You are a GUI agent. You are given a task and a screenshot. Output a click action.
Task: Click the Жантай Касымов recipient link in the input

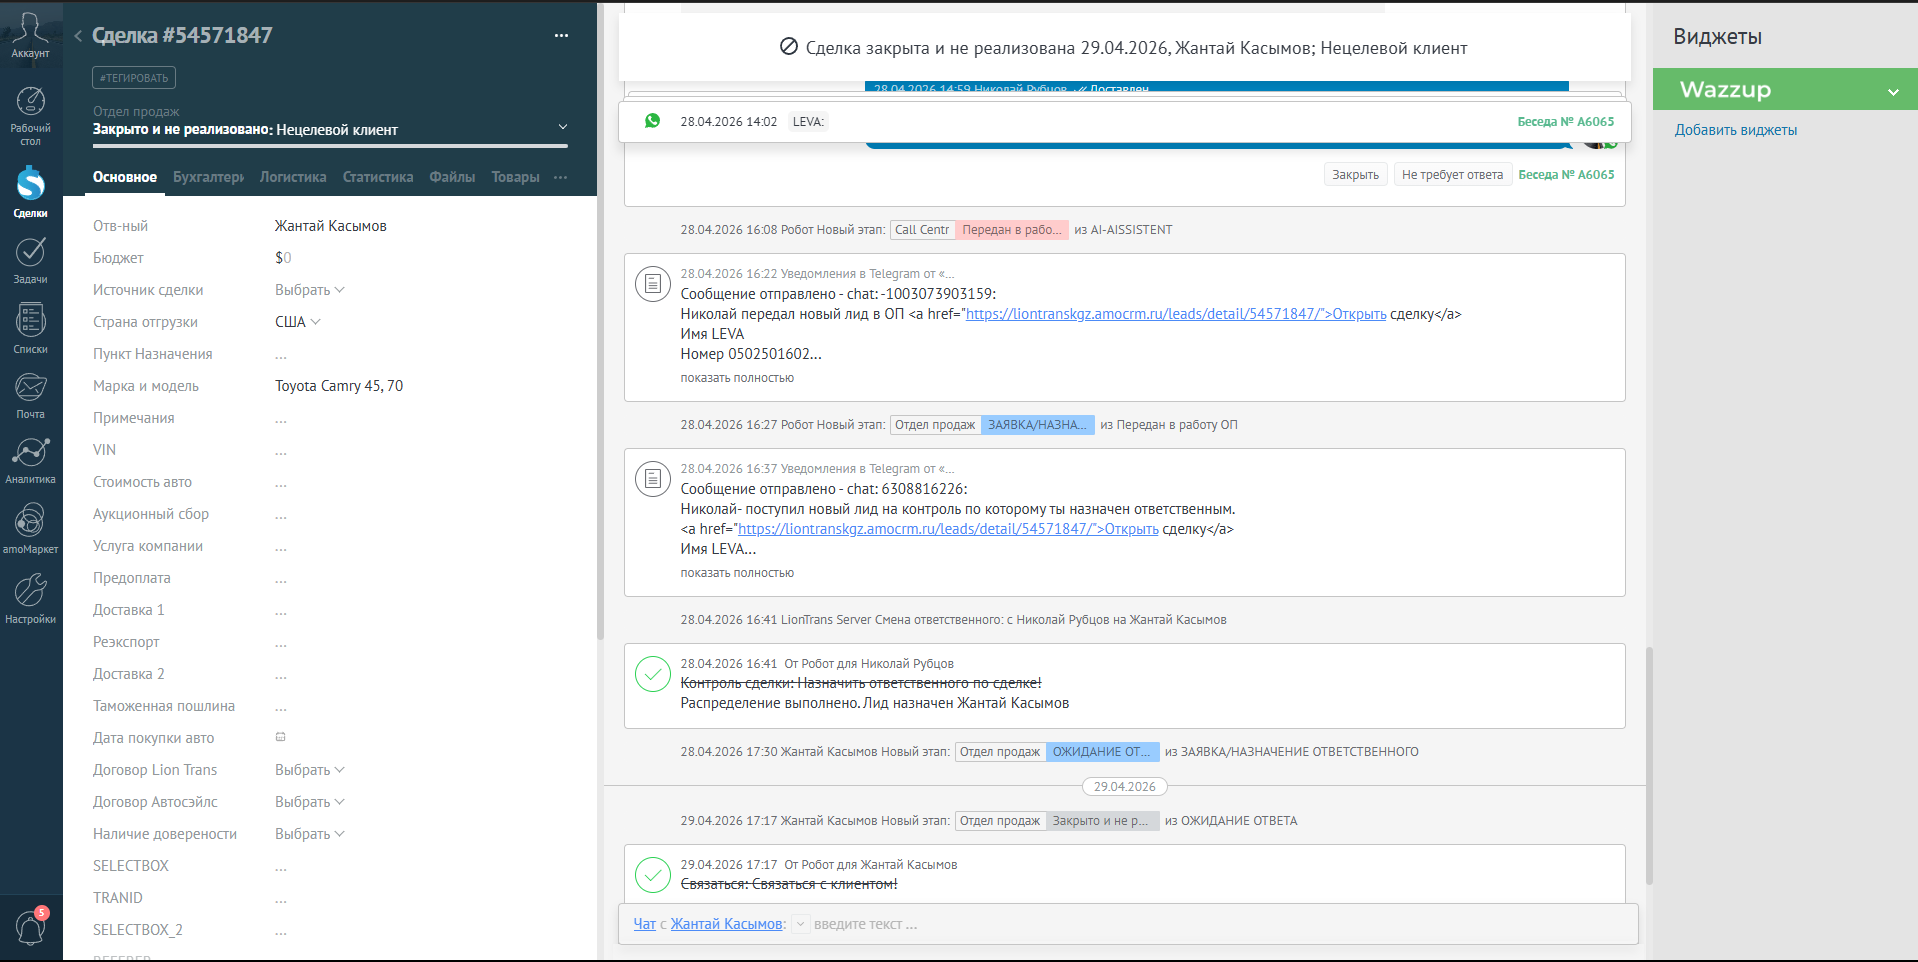click(x=726, y=924)
